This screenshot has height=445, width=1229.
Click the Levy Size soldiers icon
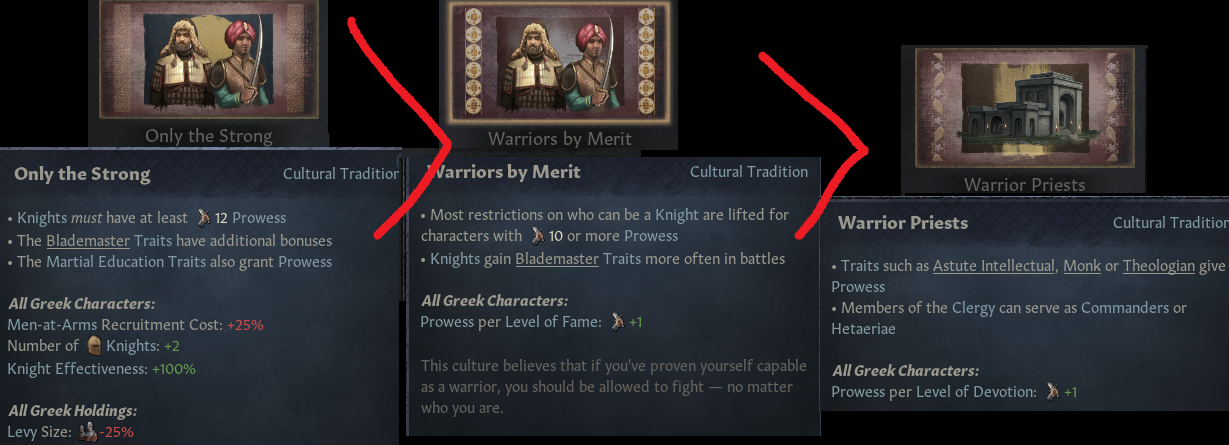pos(90,432)
